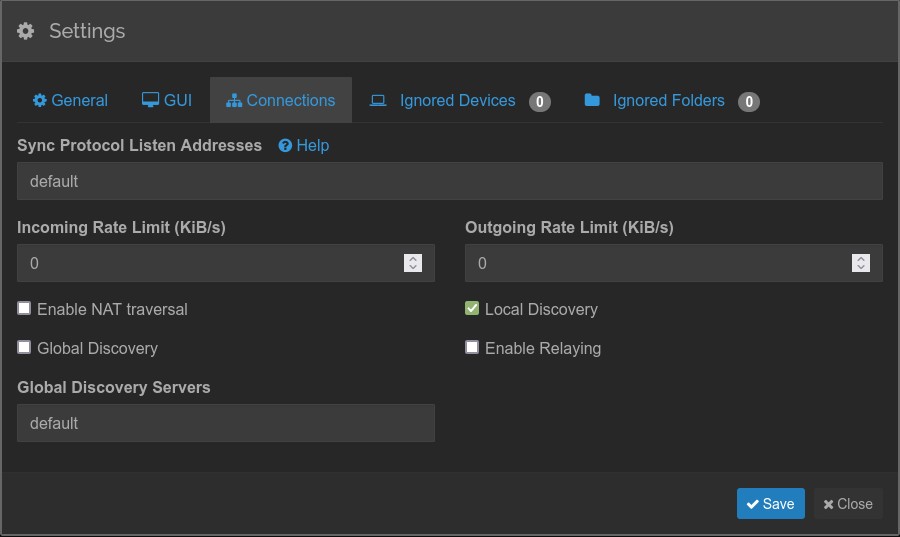Click the Outgoing Rate Limit spinner arrows
This screenshot has height=537, width=900.
click(x=860, y=263)
